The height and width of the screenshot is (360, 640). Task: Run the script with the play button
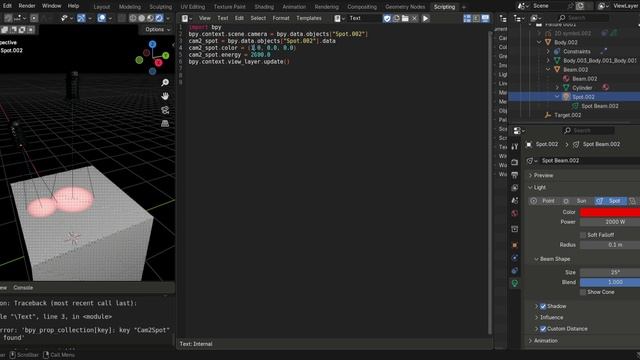(x=425, y=18)
